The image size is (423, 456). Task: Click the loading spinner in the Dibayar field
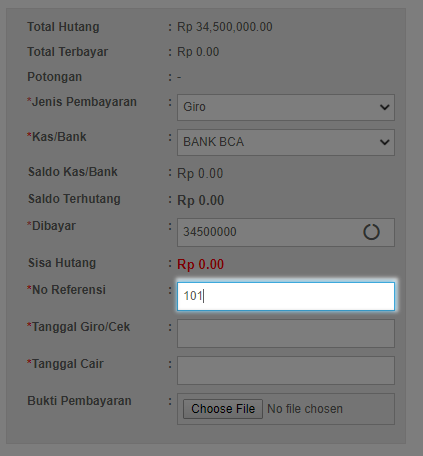[x=371, y=232]
